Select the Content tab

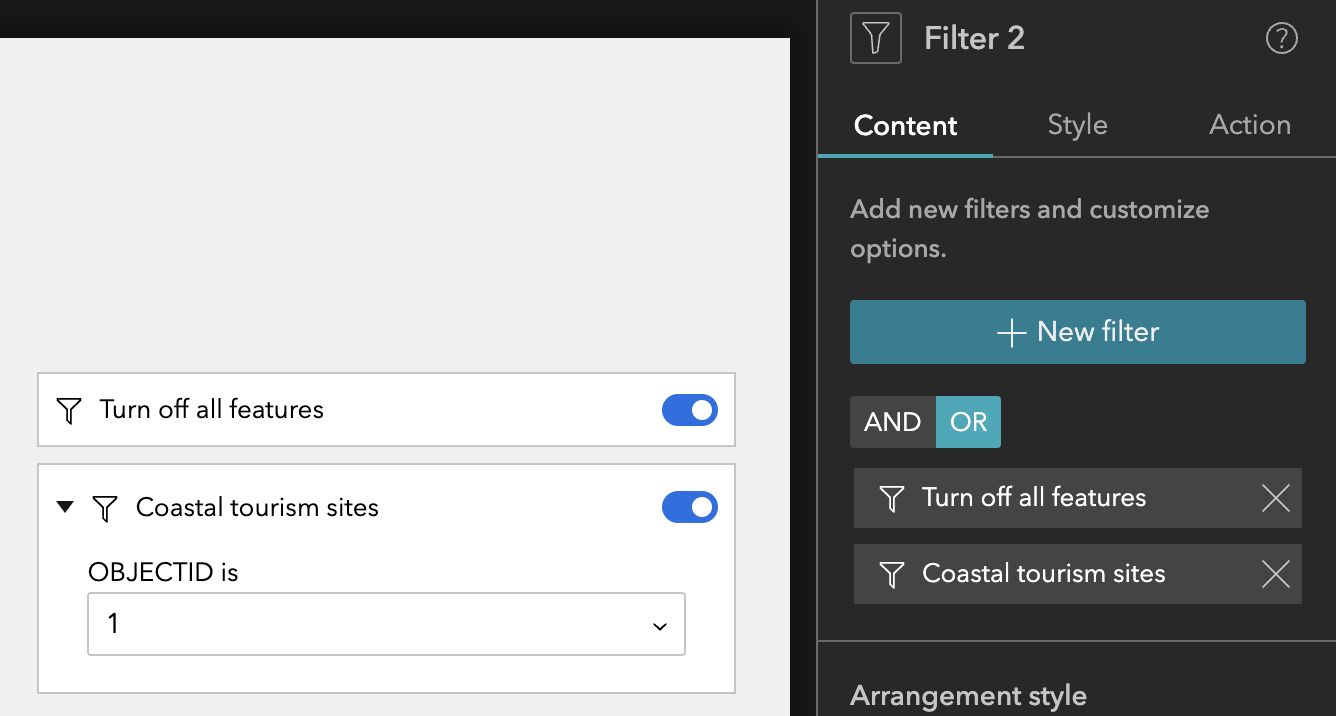tap(905, 126)
